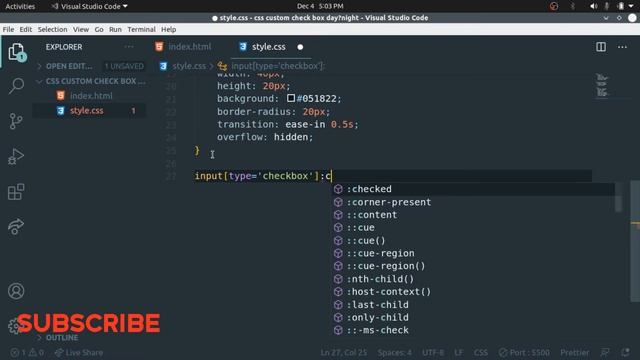Click Spaces: 4 indentation setting
The image size is (640, 360).
[x=394, y=352]
